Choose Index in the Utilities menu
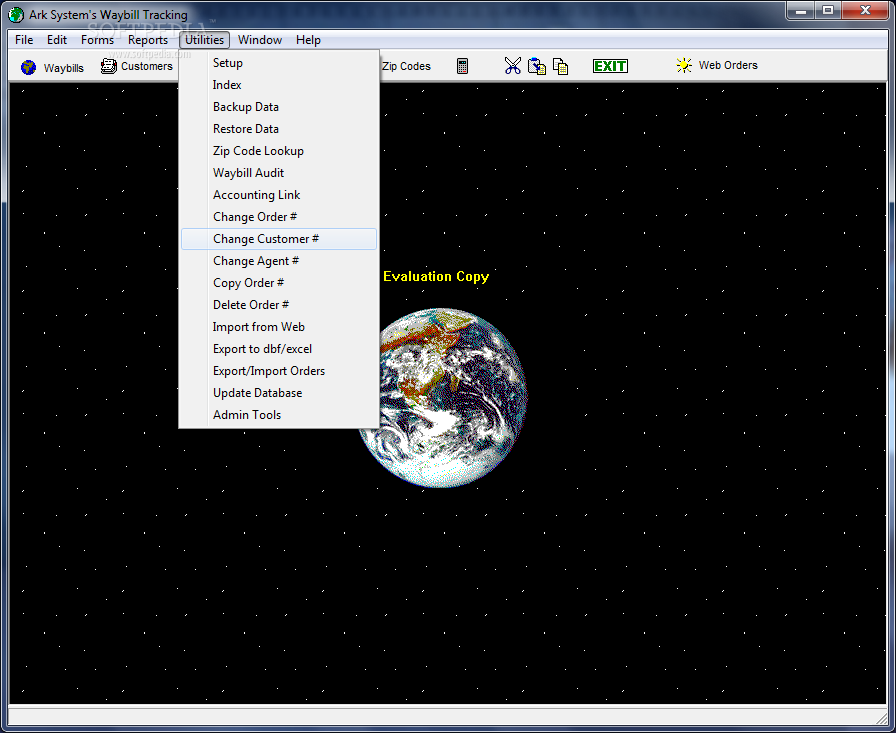 [x=279, y=85]
